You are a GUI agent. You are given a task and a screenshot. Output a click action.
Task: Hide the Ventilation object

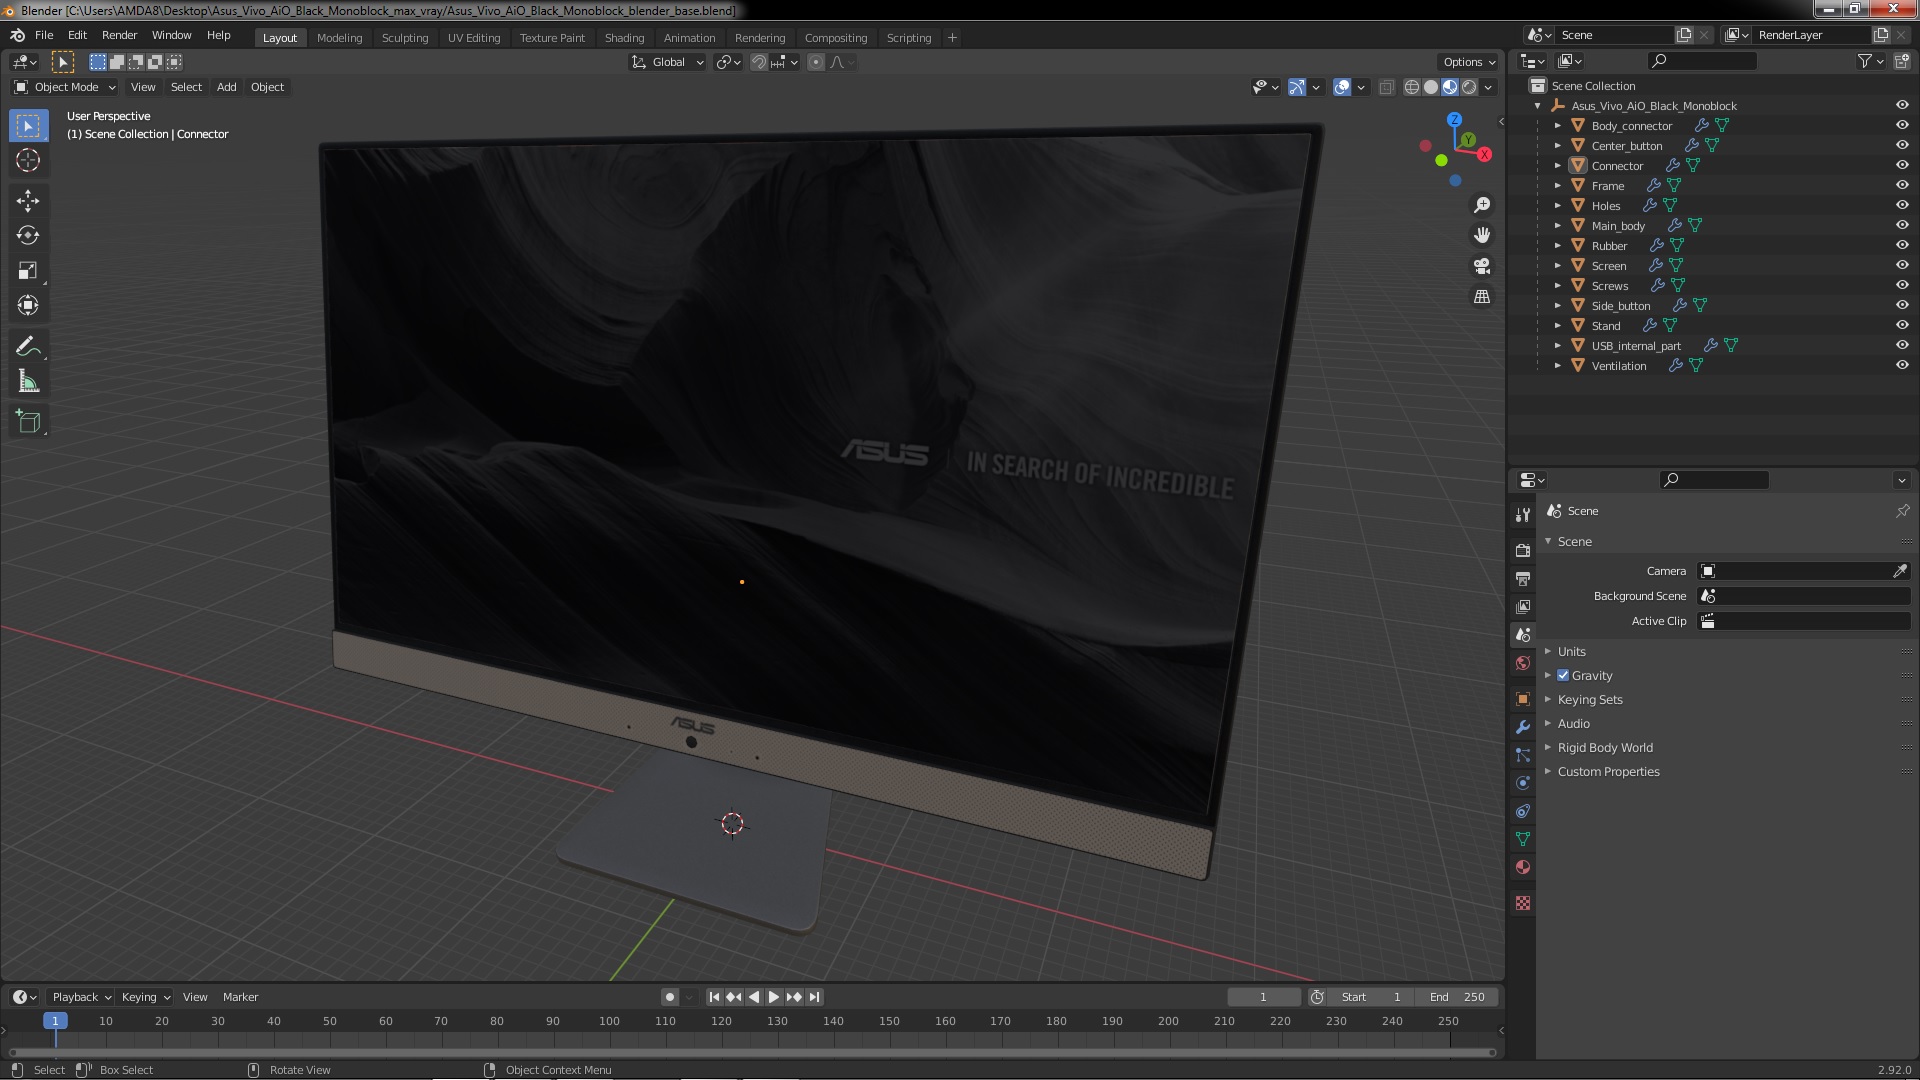1902,365
